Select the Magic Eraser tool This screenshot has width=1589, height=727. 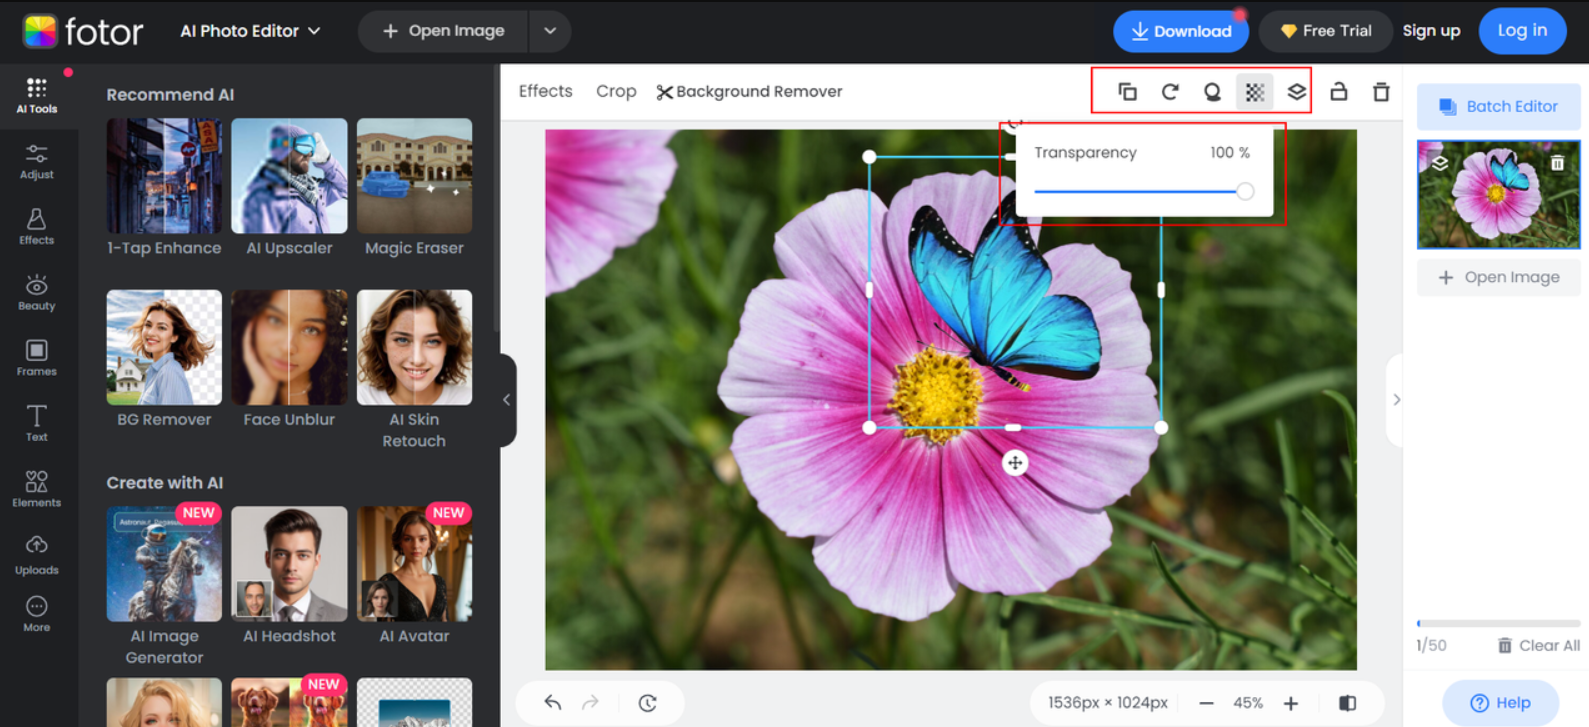[414, 188]
